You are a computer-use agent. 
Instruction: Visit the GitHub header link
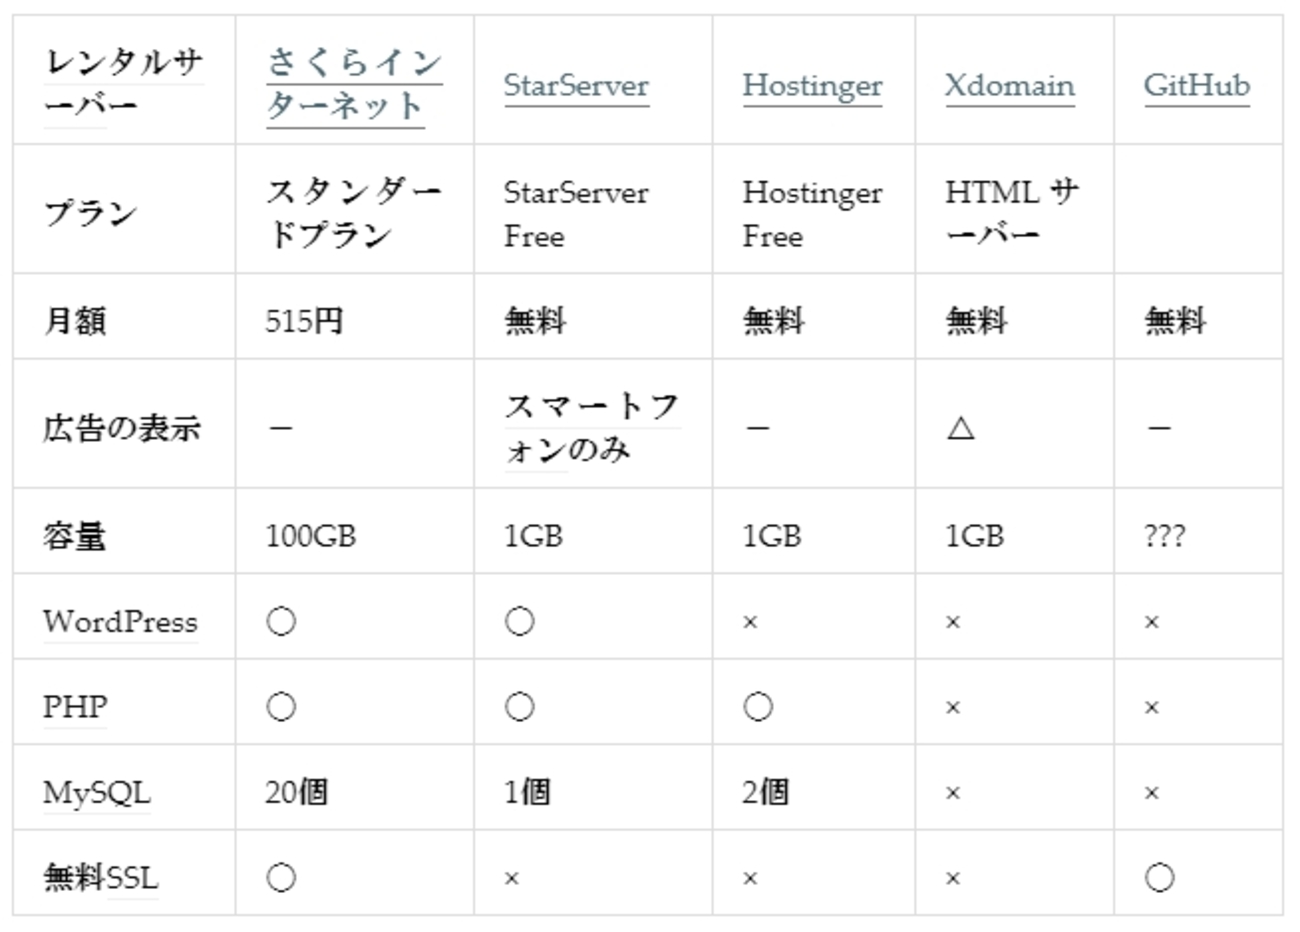[x=1196, y=86]
